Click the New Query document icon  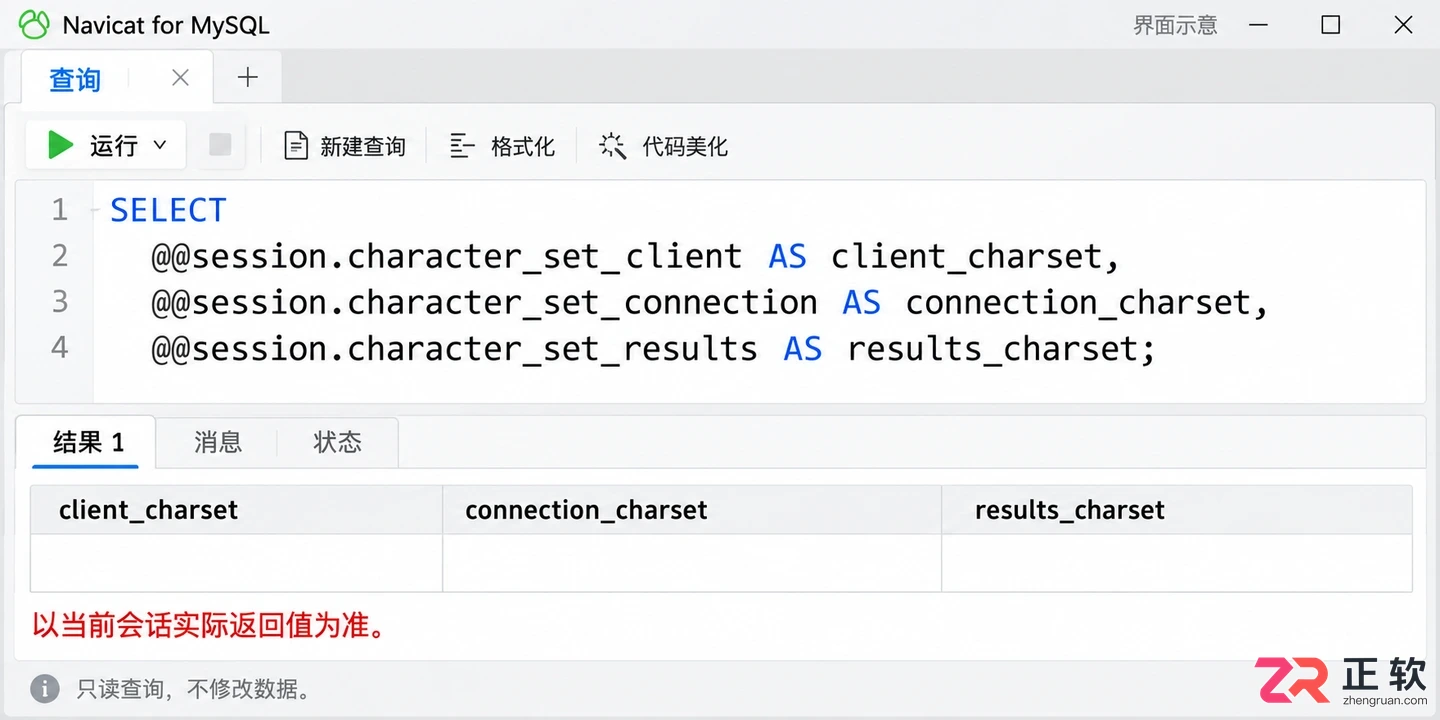pos(296,146)
